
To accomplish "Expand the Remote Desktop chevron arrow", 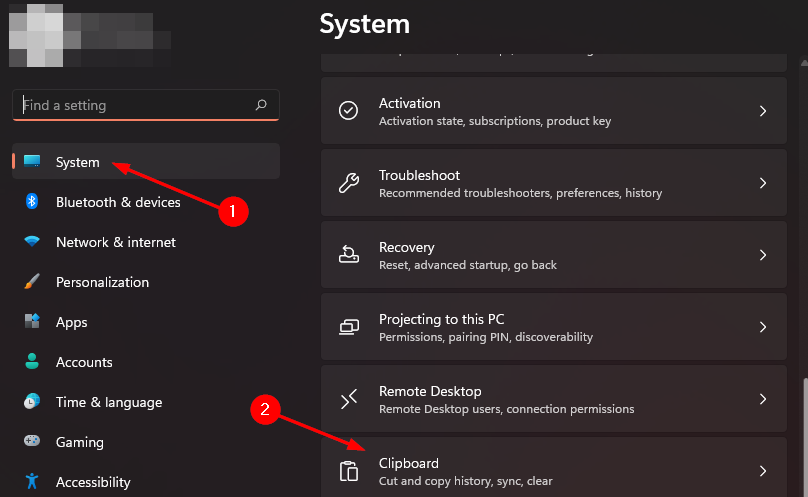I will pos(763,399).
